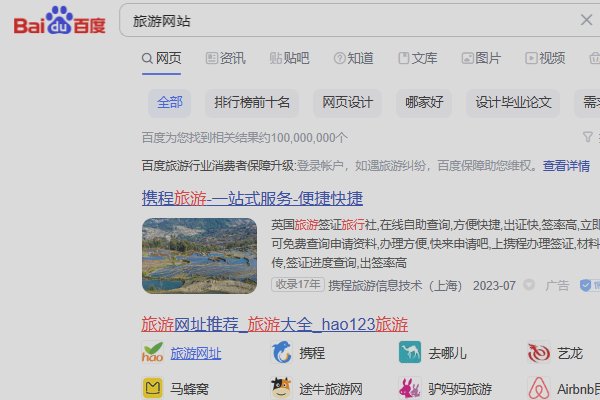Click the hao123 logo icon
Screen dimensions: 600x400
click(x=152, y=352)
